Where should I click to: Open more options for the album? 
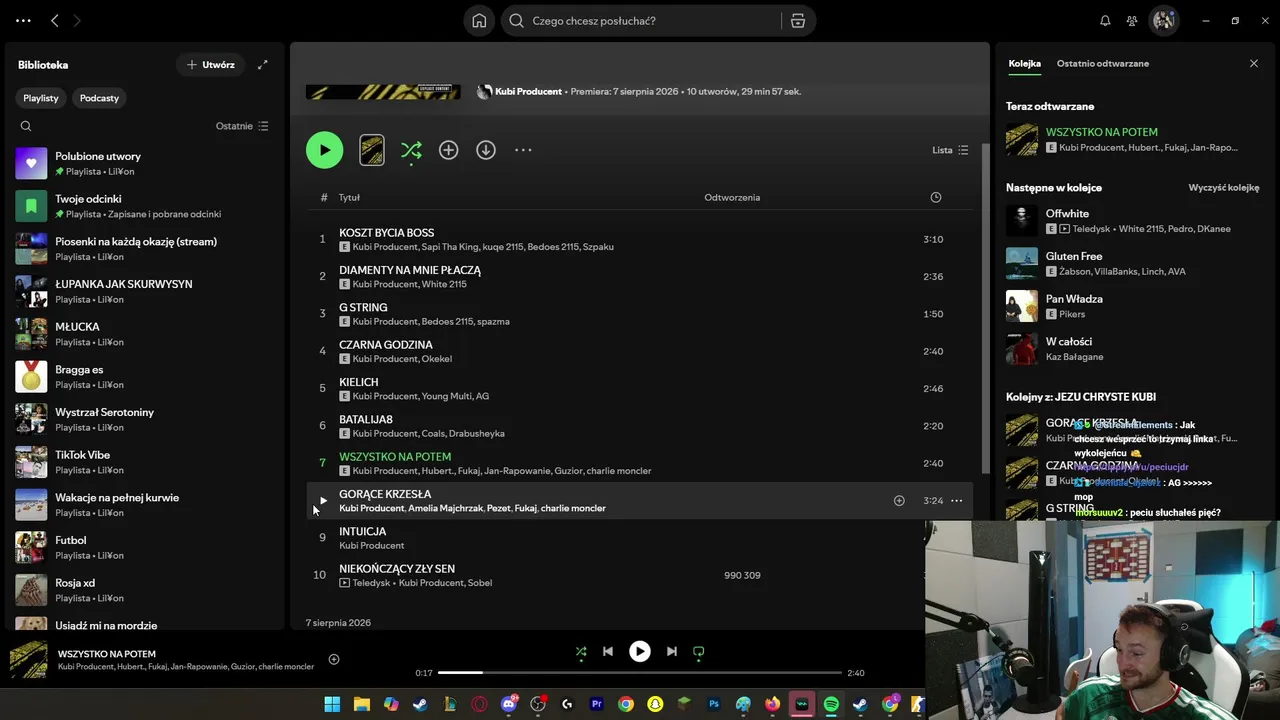pyautogui.click(x=523, y=150)
